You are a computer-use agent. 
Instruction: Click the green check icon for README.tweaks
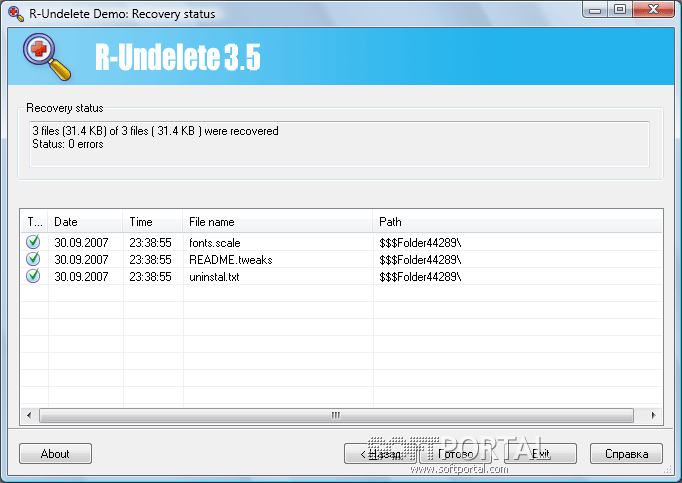point(33,258)
